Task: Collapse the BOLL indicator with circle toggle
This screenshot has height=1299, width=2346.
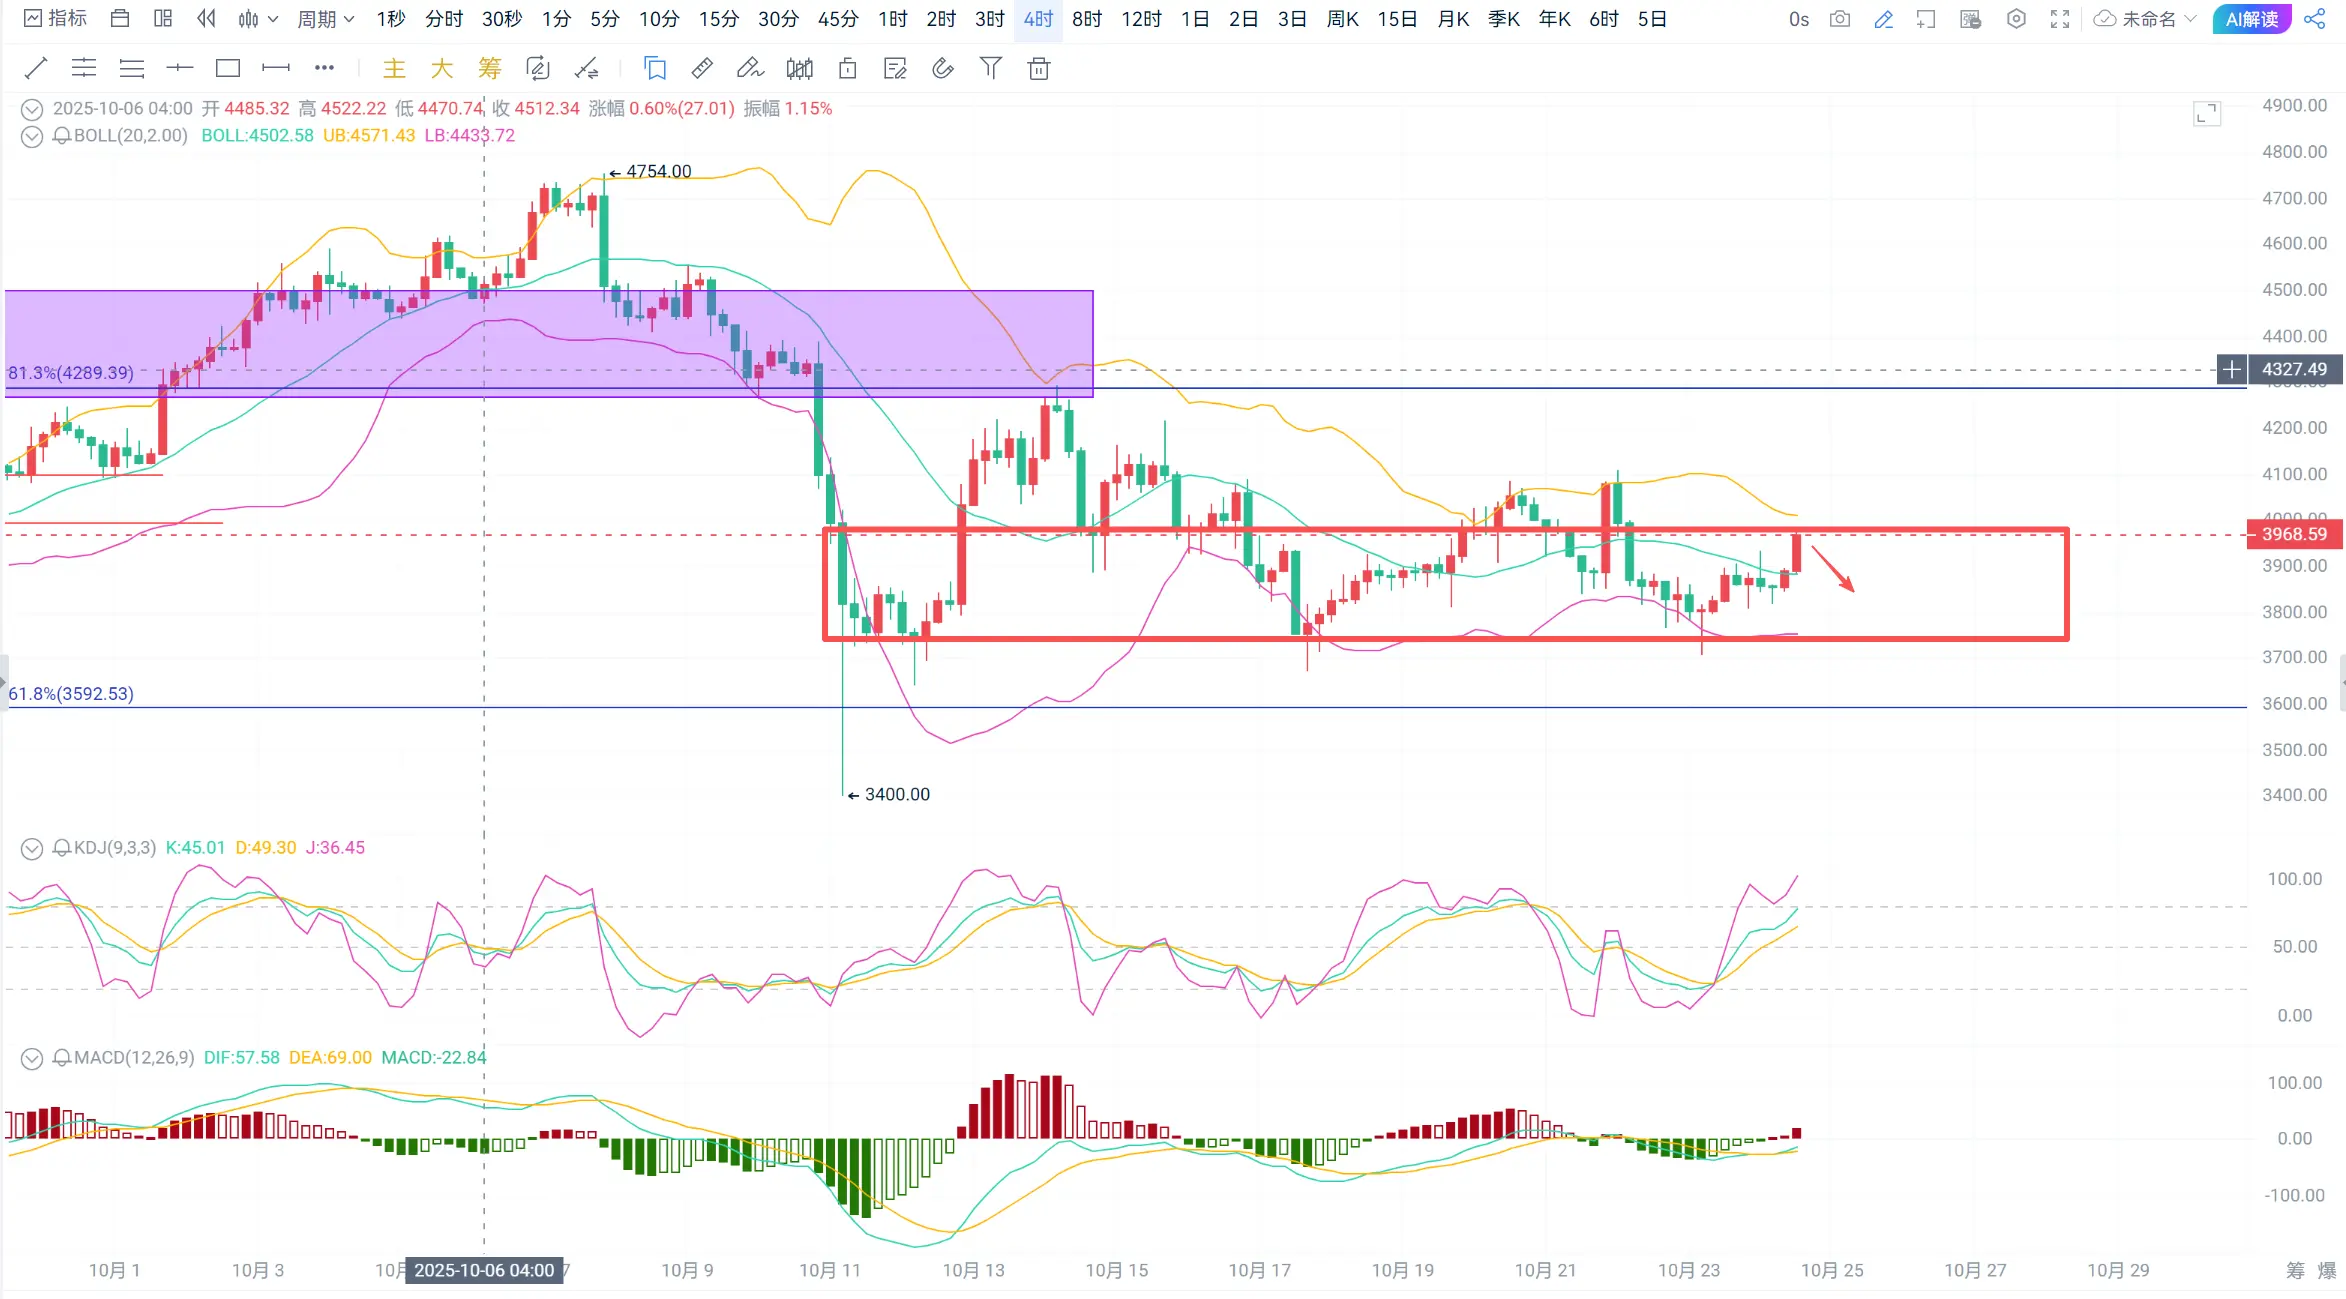Action: (x=32, y=136)
